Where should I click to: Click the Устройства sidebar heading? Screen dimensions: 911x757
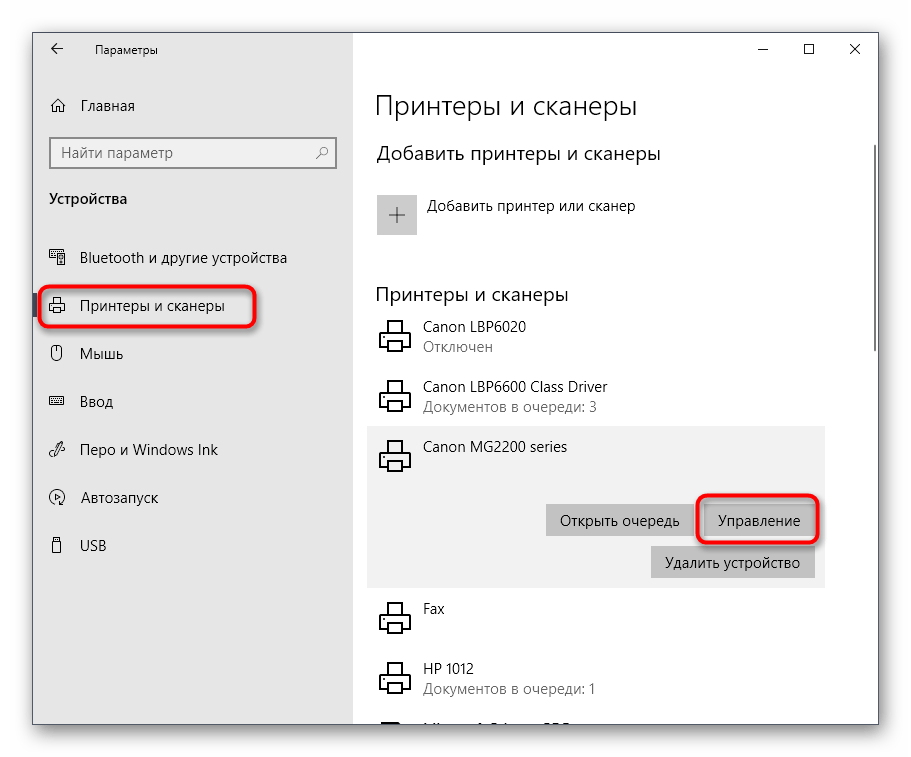coord(88,199)
